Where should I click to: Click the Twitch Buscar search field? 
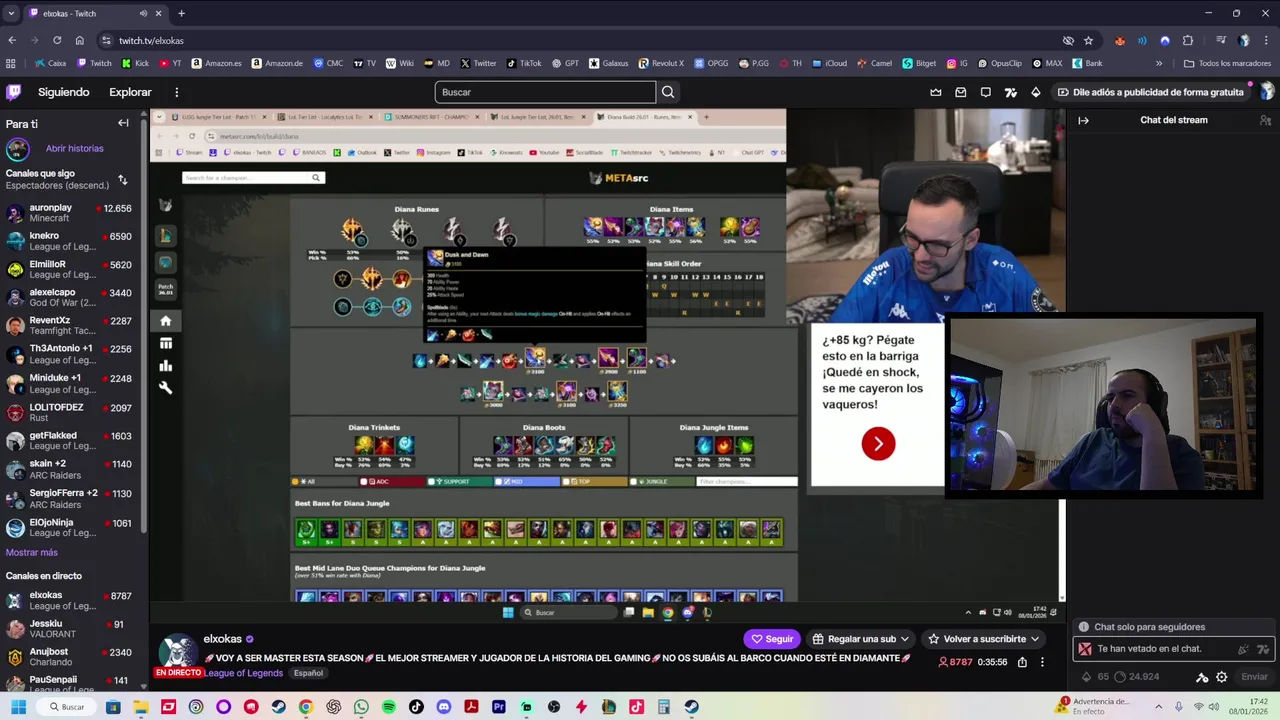point(546,92)
